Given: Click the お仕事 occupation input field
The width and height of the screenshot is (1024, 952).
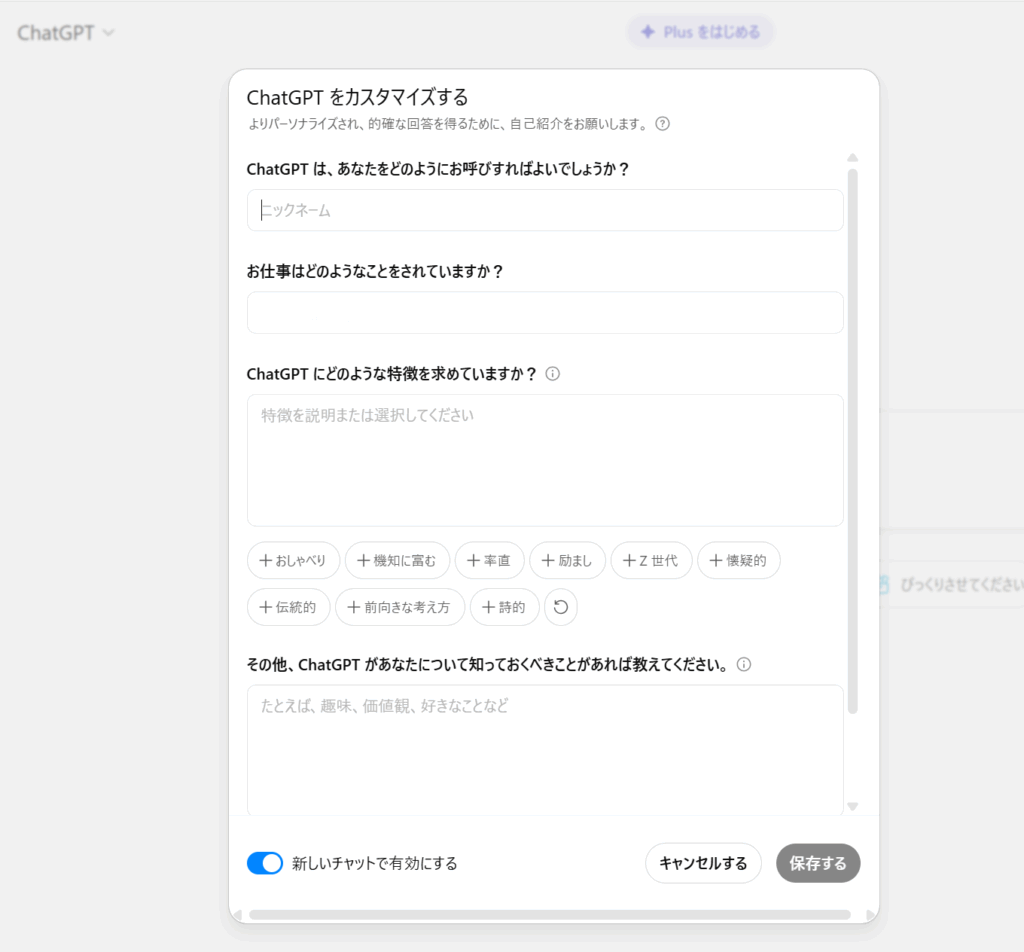Looking at the screenshot, I should 545,313.
